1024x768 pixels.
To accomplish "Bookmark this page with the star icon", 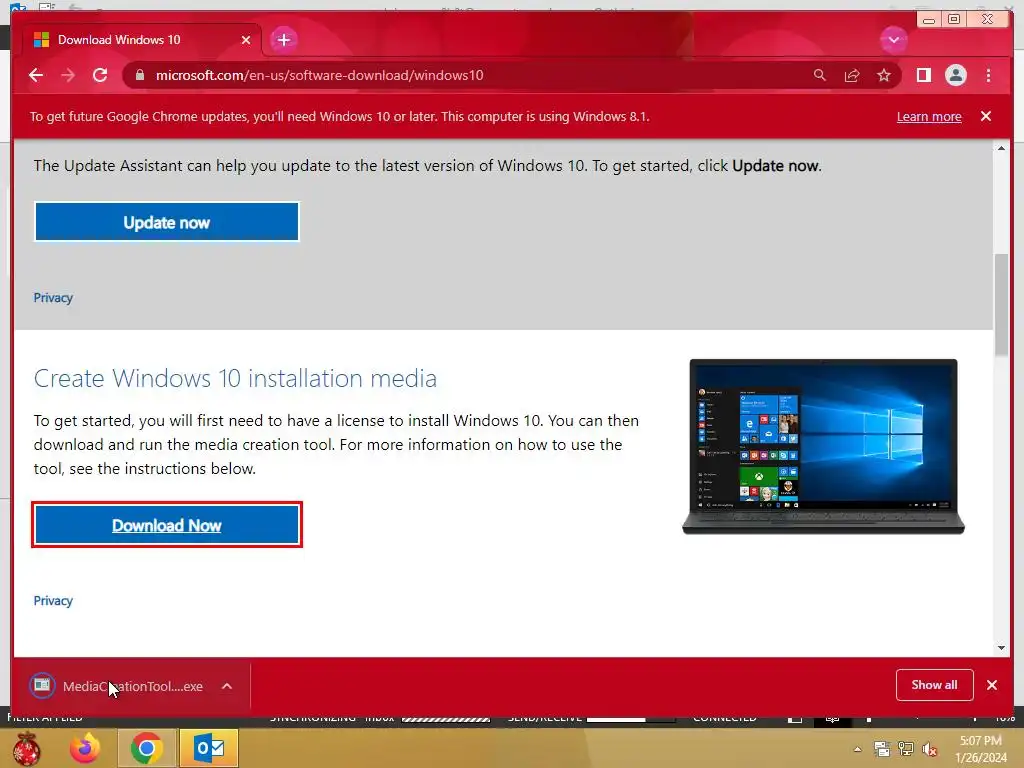I will (884, 75).
